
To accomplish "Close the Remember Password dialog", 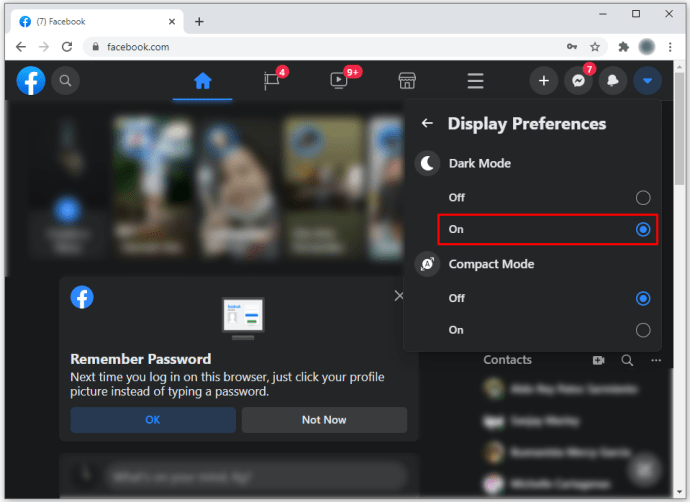I will coord(399,296).
